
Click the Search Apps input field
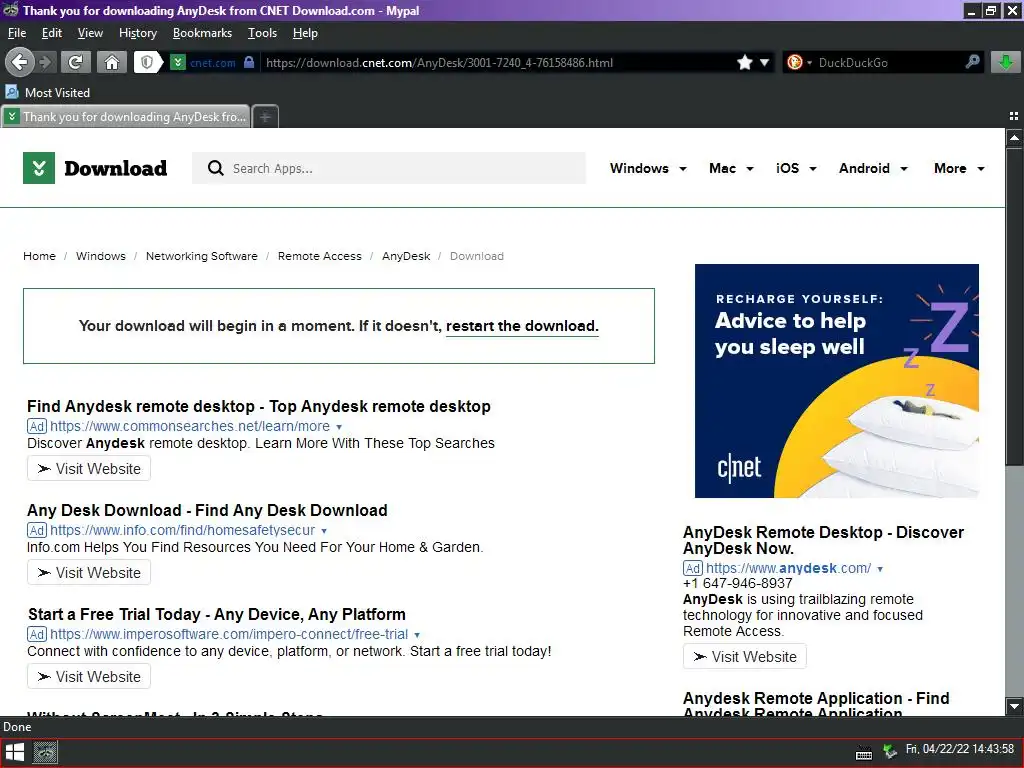pos(389,168)
